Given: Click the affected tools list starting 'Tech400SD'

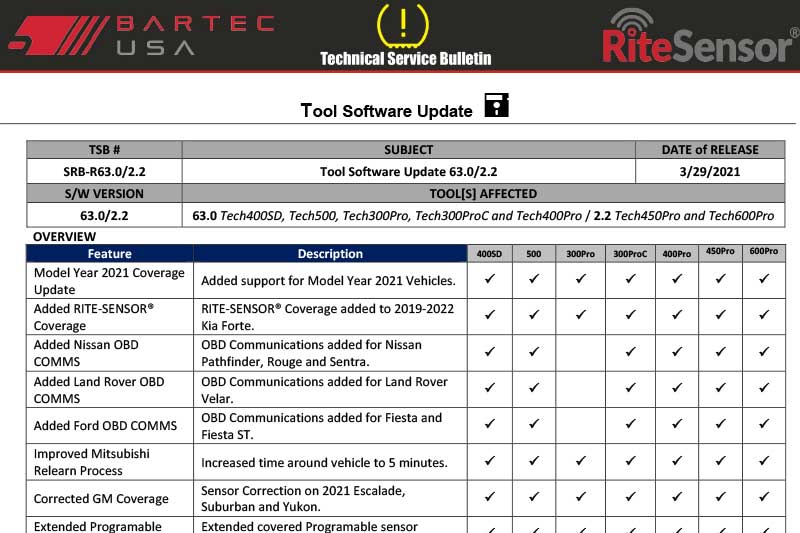Looking at the screenshot, I should pos(483,215).
